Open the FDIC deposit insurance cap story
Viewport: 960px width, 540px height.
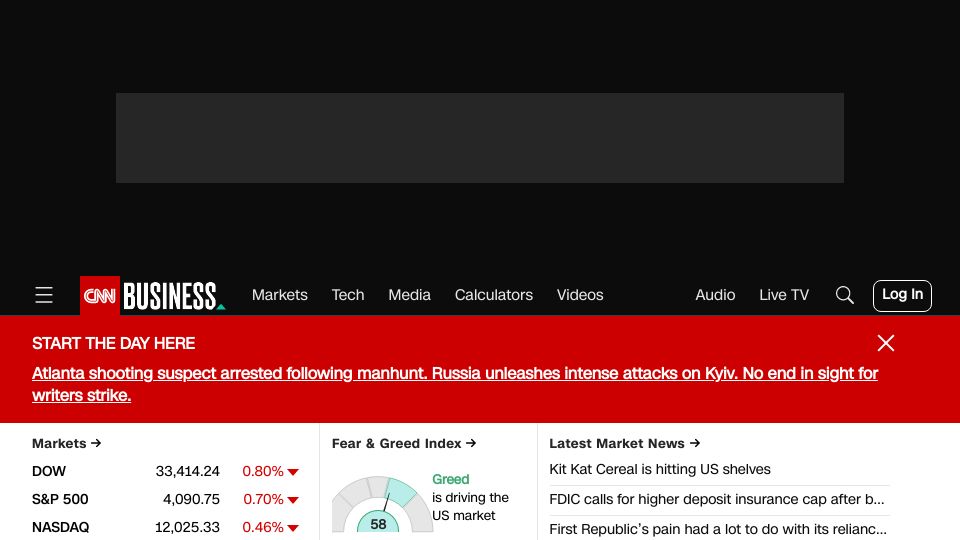(x=717, y=500)
